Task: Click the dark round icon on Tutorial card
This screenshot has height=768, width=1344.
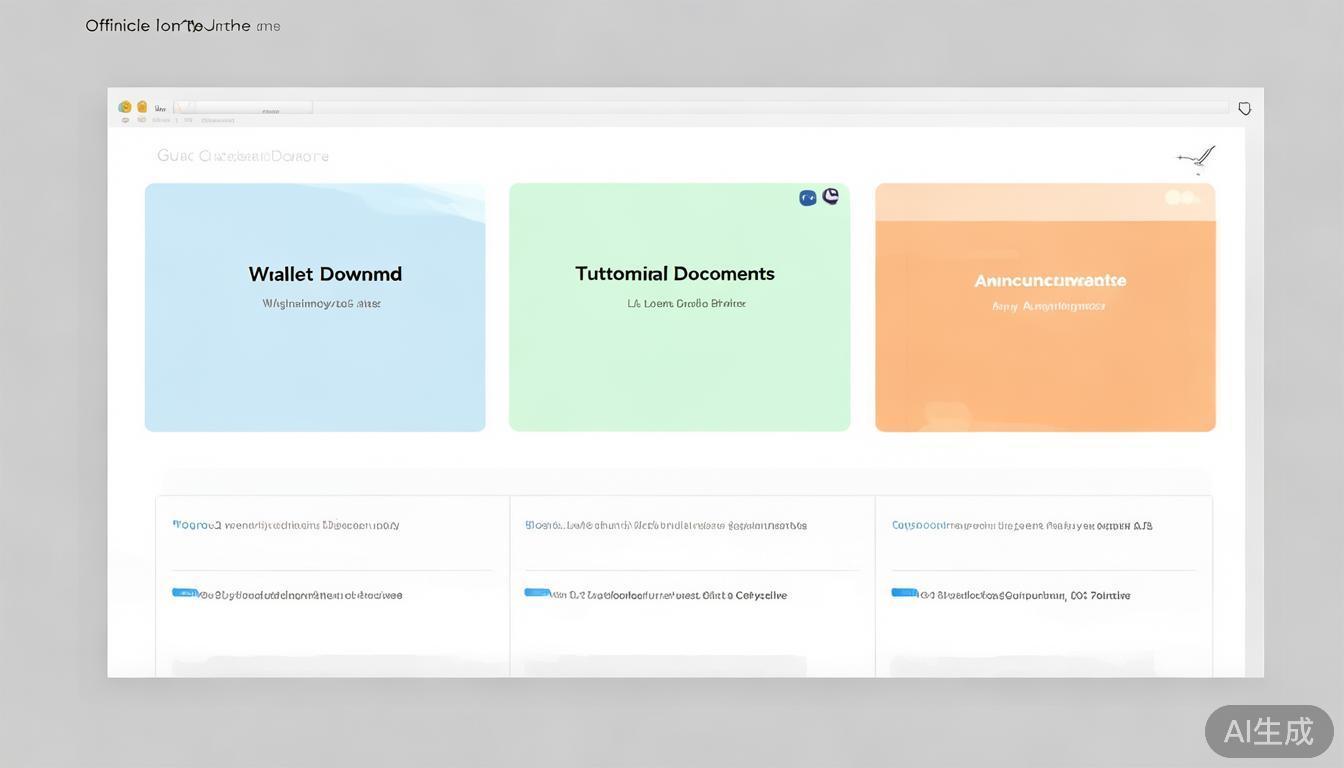Action: point(830,197)
